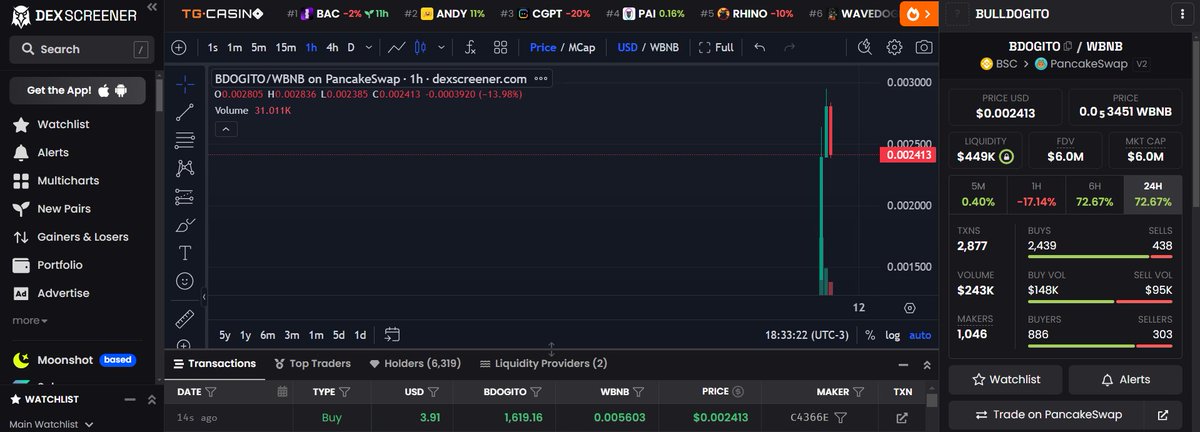The height and width of the screenshot is (432, 1200).
Task: Add pair to Watchlist button
Action: pyautogui.click(x=1004, y=380)
